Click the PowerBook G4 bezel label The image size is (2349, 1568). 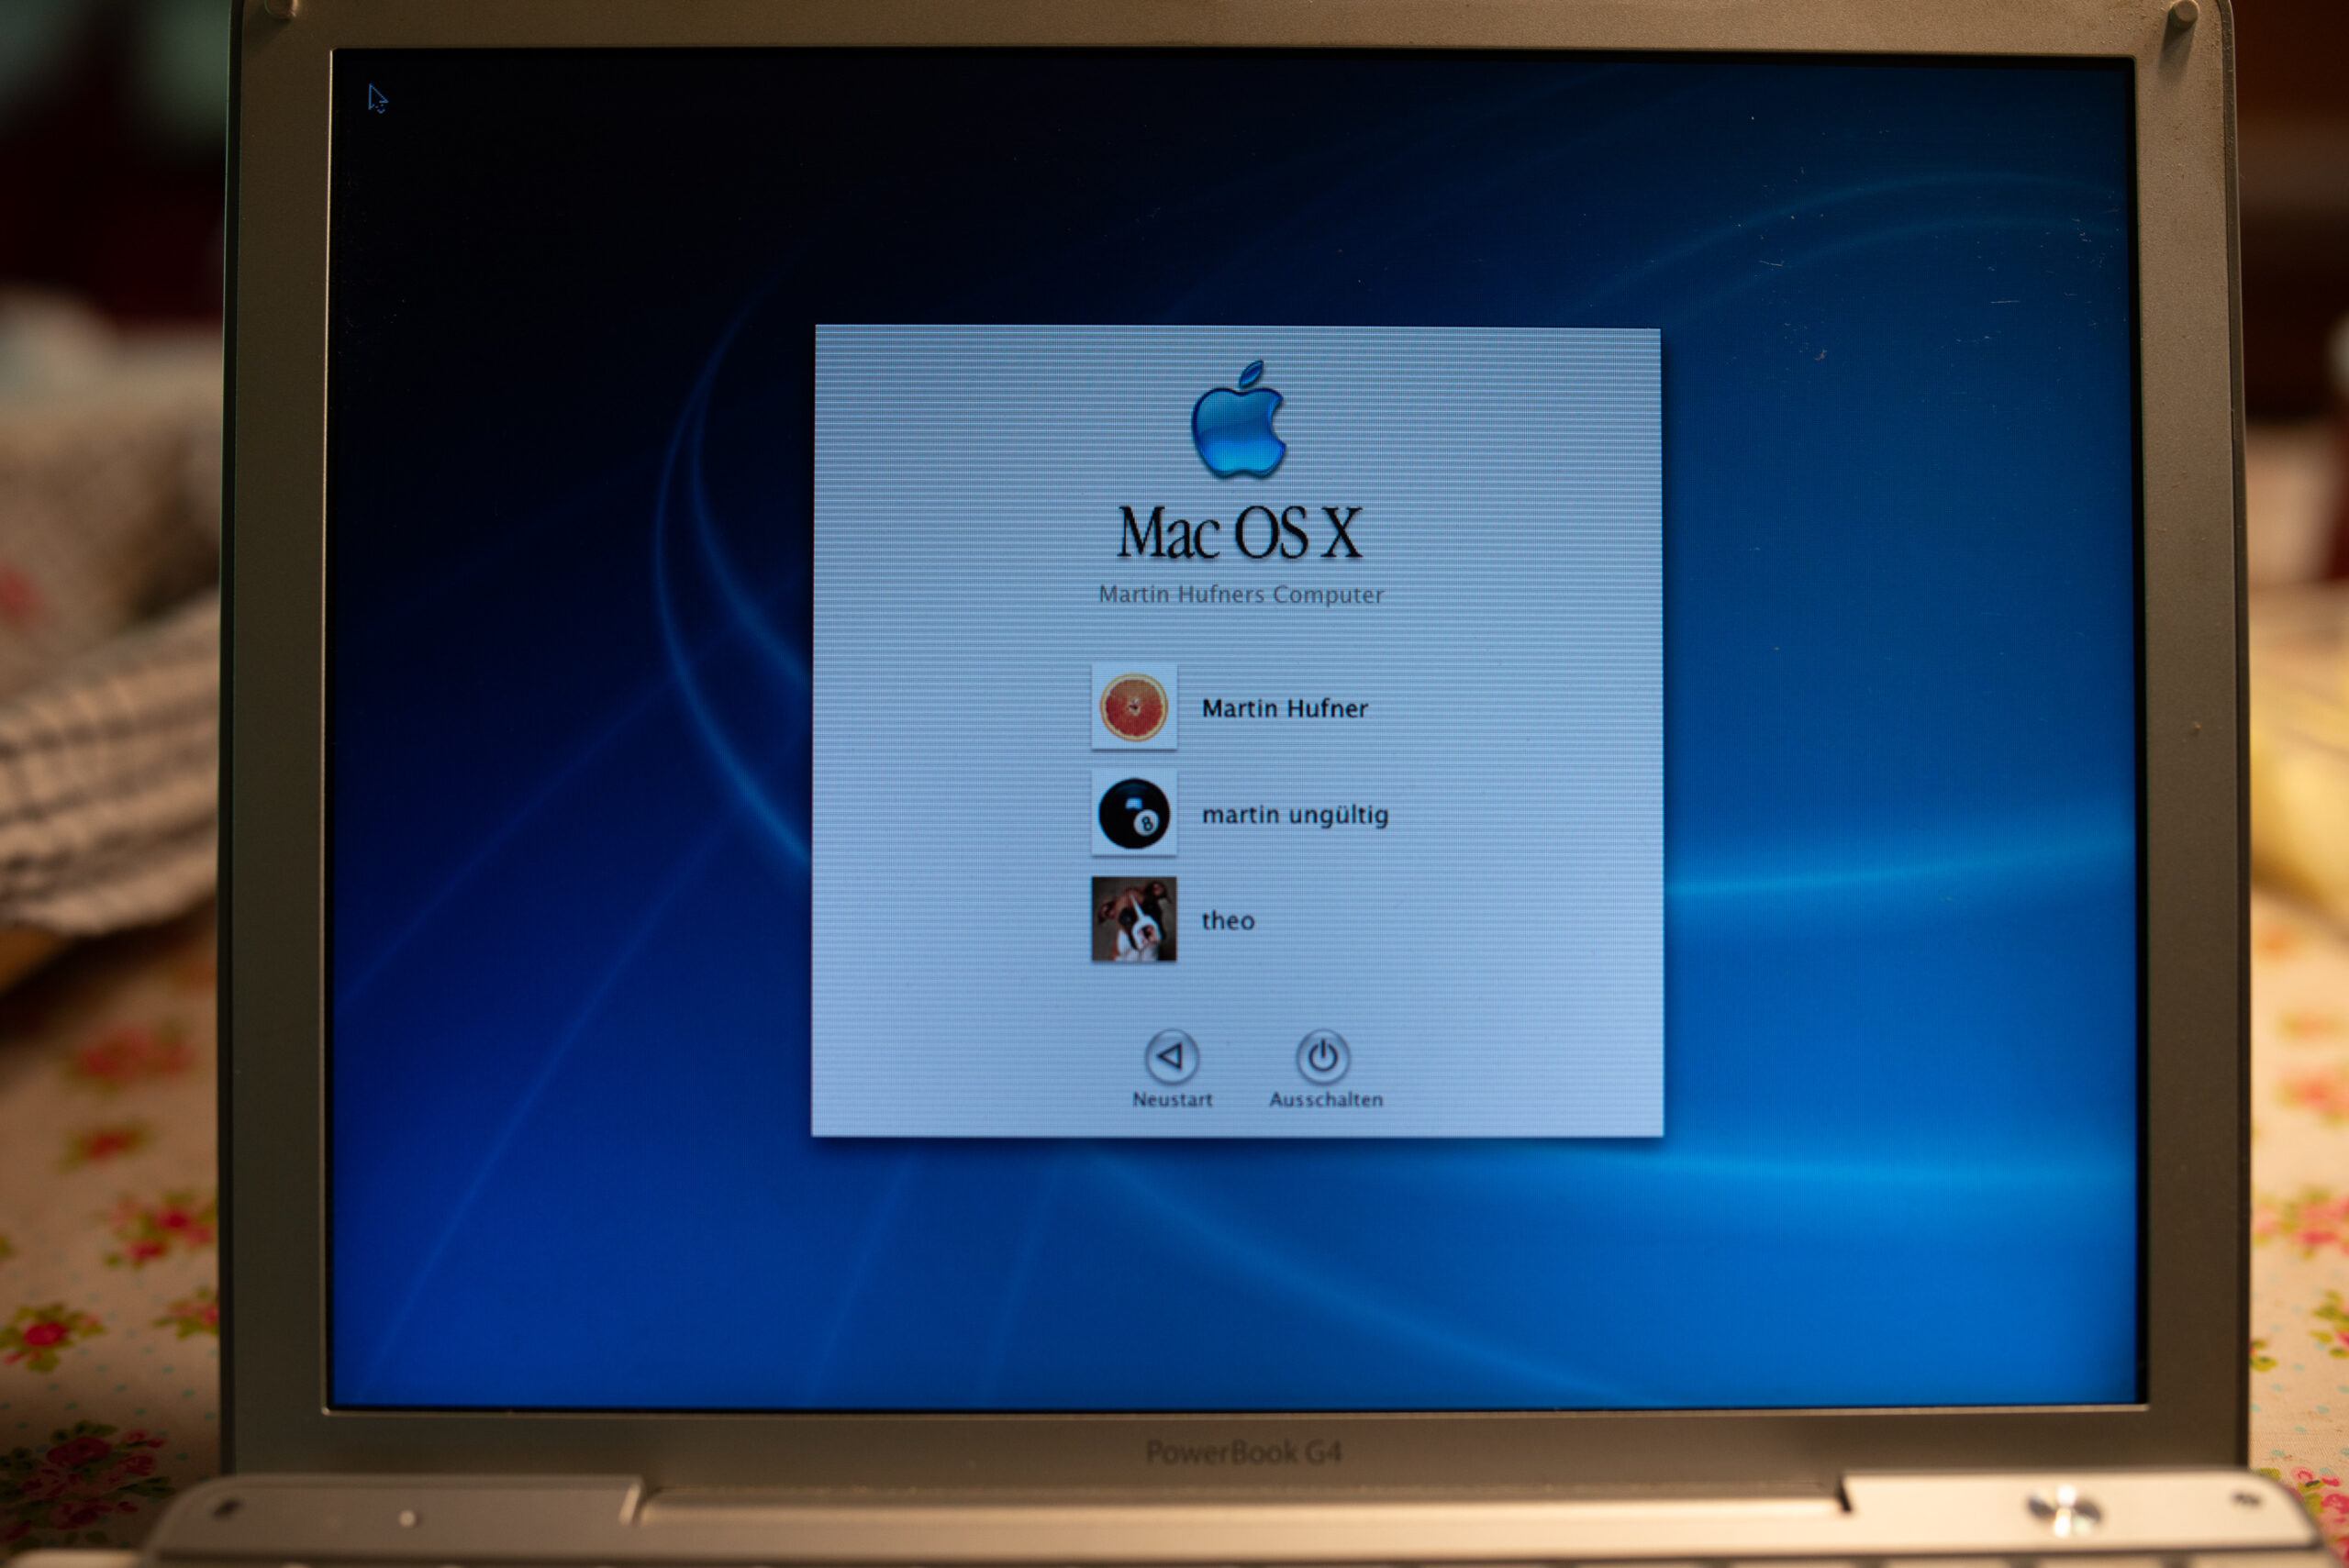1242,1451
